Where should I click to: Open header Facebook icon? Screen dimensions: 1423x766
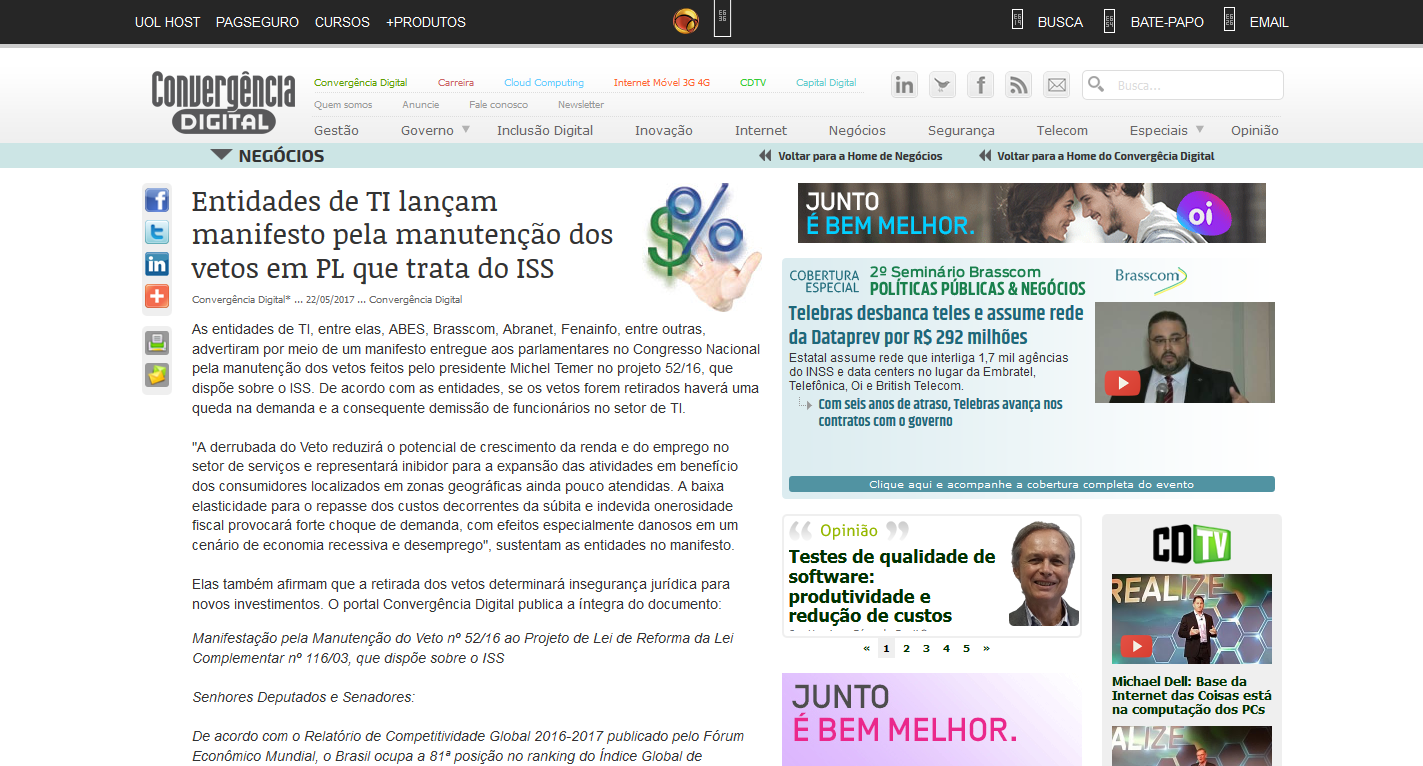(x=980, y=85)
